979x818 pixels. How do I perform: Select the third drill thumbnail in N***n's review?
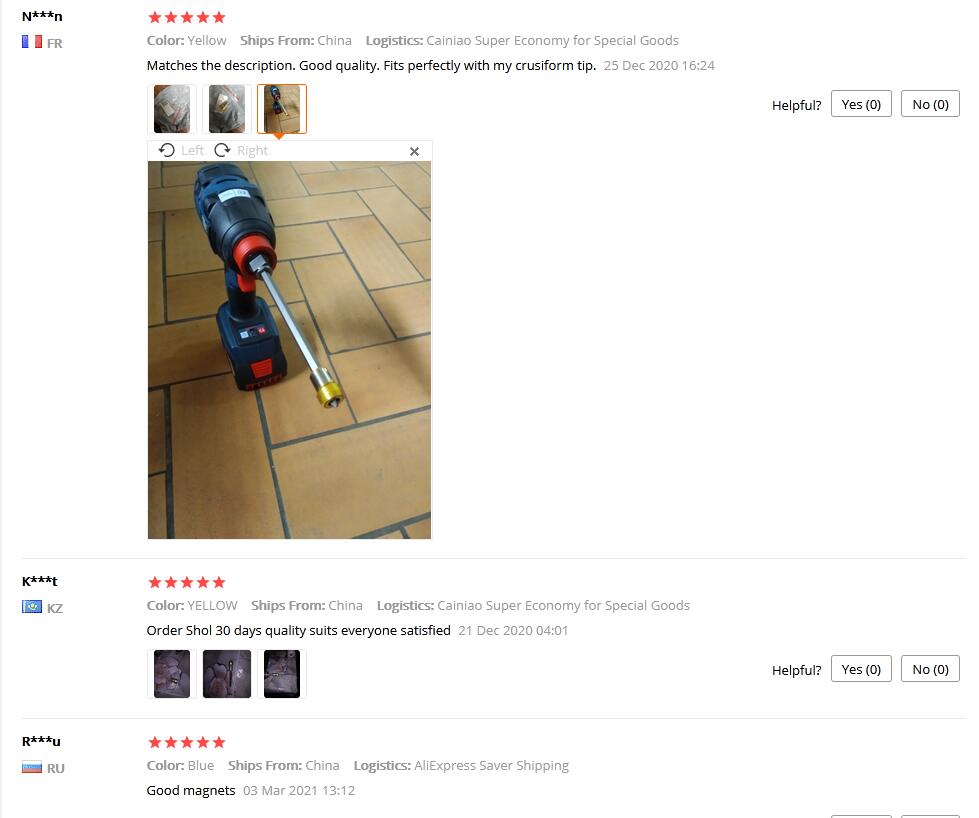282,109
